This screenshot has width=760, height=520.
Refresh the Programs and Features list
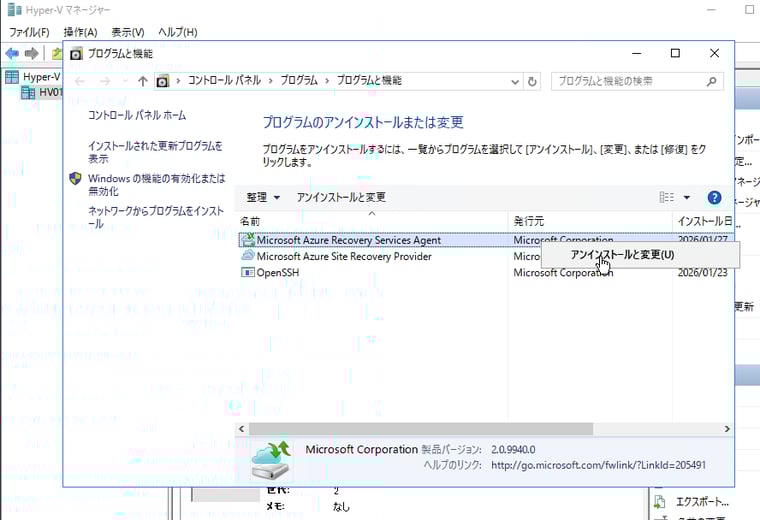click(x=532, y=81)
